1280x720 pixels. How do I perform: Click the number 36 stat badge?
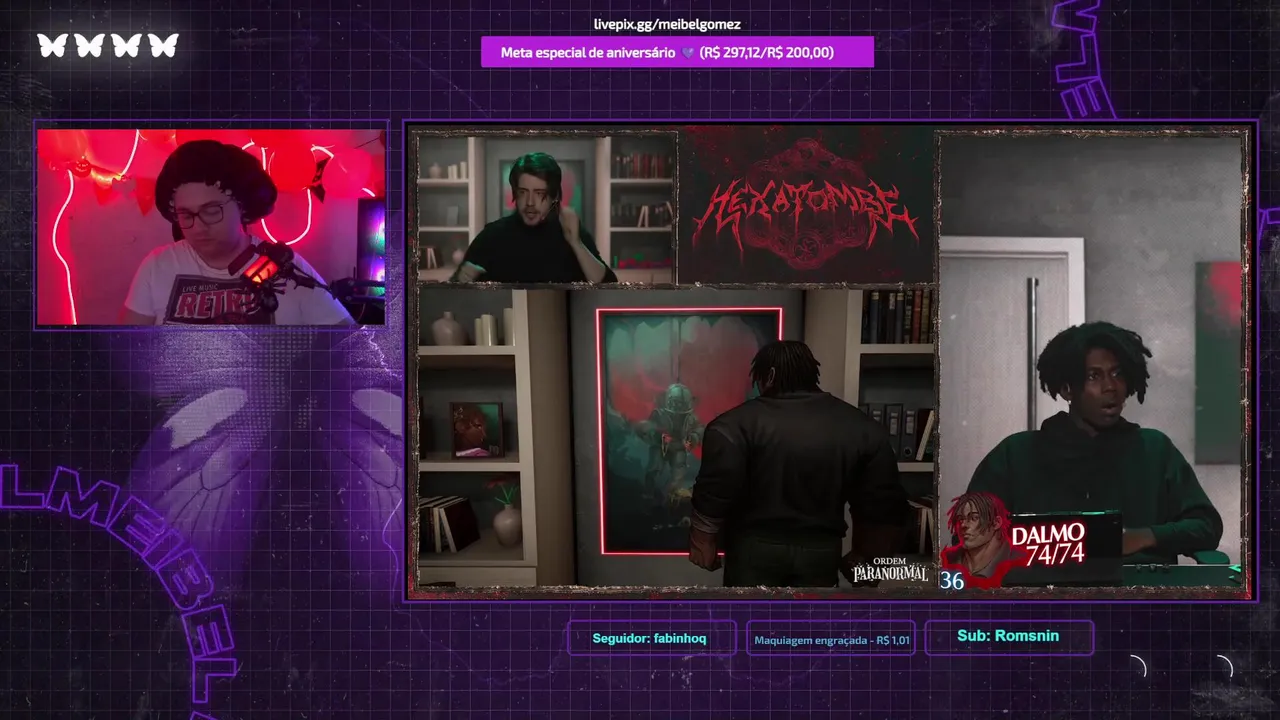(952, 580)
